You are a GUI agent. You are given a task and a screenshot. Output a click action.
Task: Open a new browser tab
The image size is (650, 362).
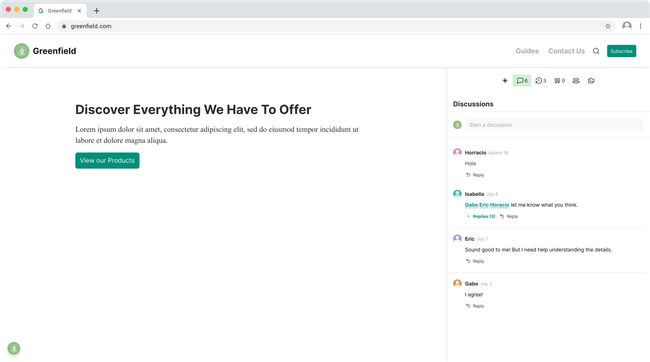point(97,11)
